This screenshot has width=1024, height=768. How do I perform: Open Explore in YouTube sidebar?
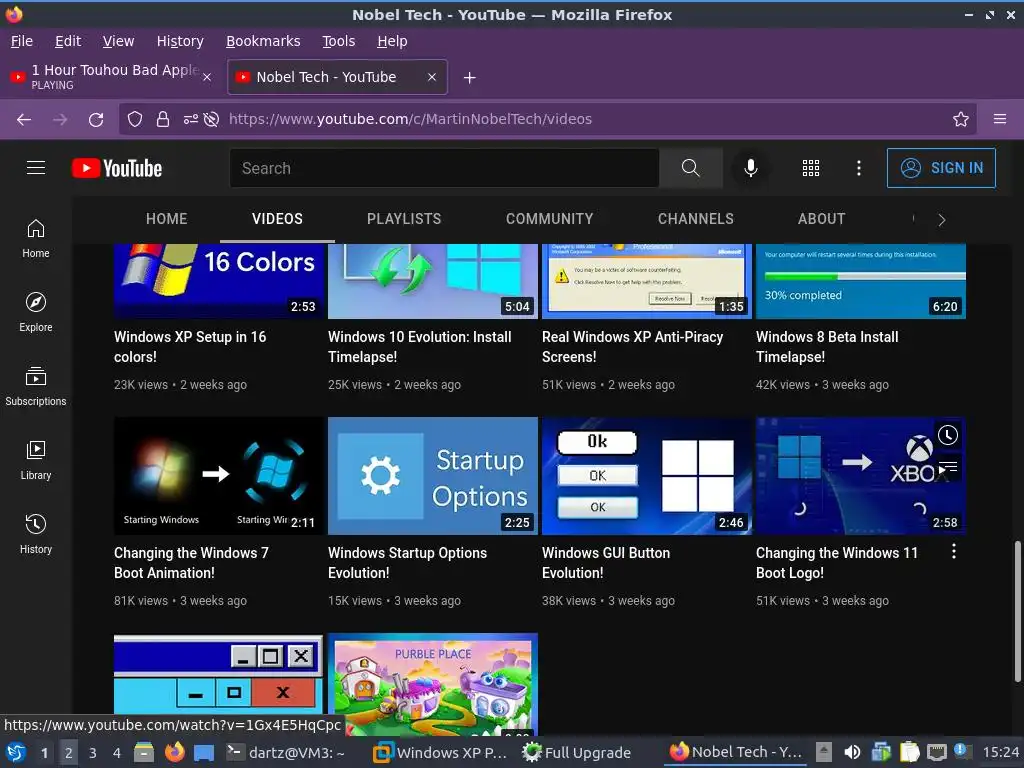click(36, 312)
